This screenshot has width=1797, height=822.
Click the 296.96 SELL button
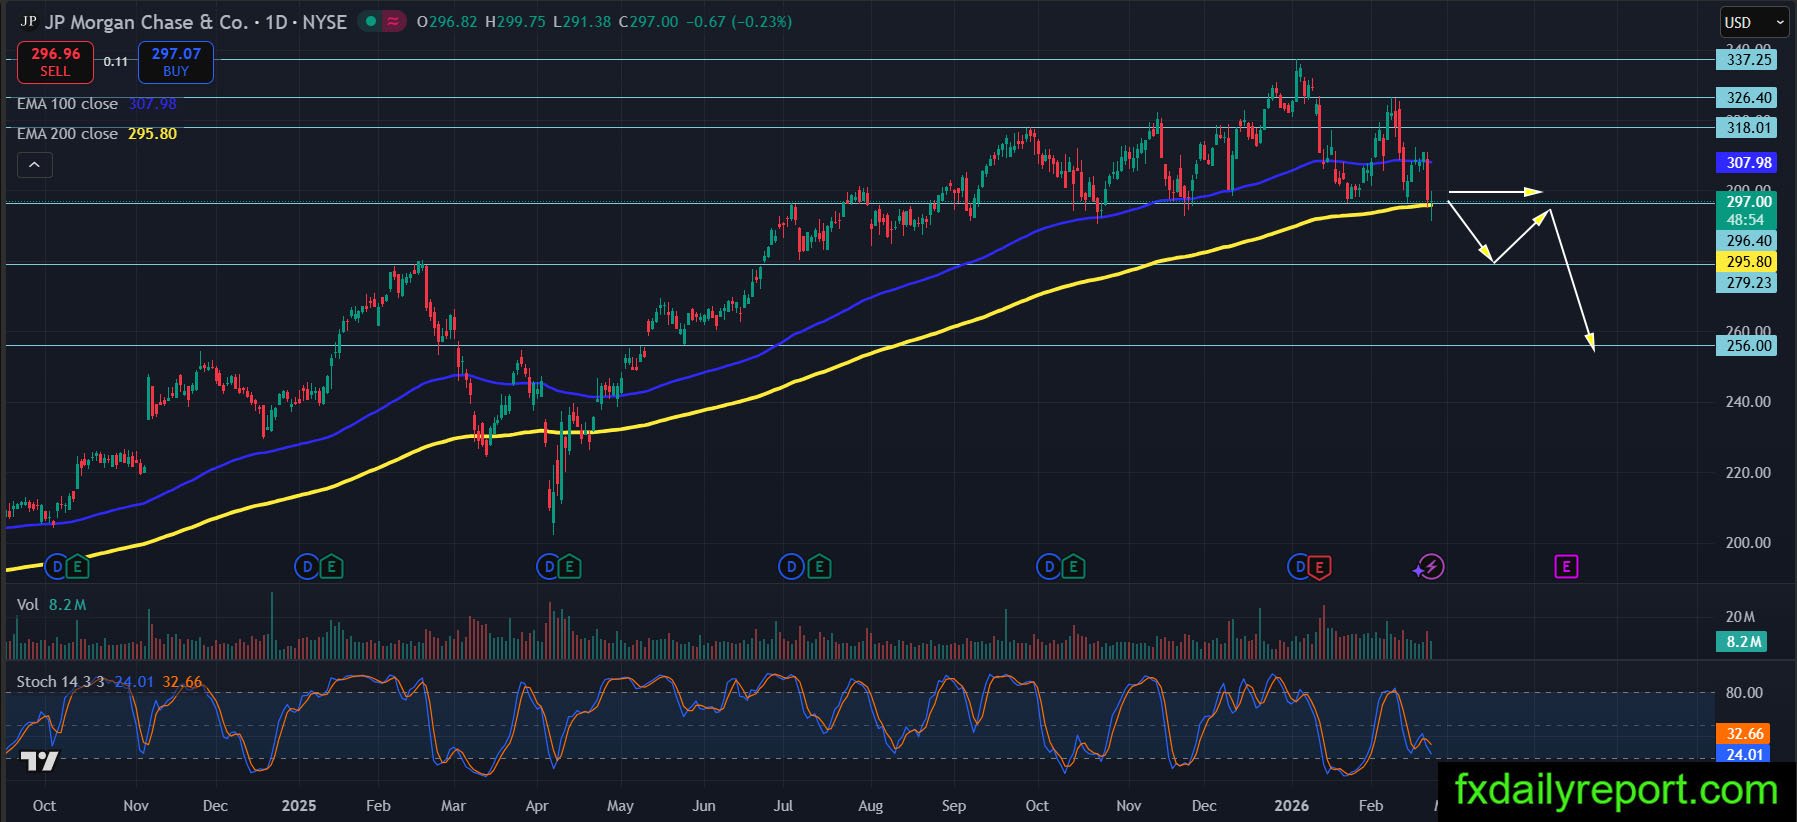(x=55, y=62)
